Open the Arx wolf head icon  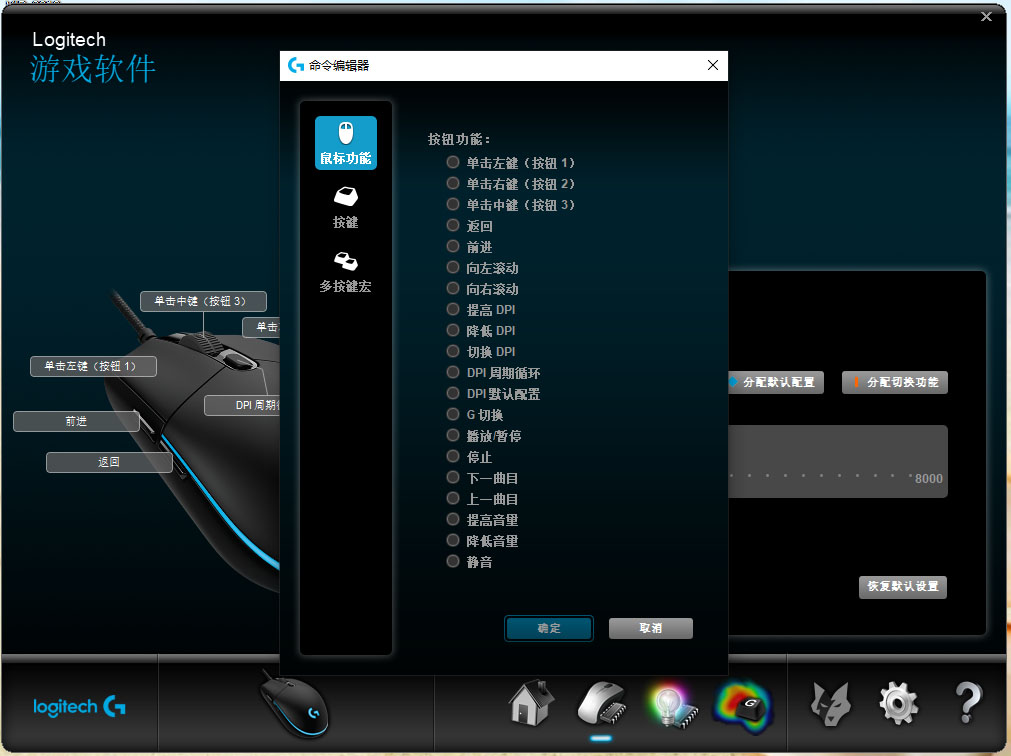click(830, 704)
